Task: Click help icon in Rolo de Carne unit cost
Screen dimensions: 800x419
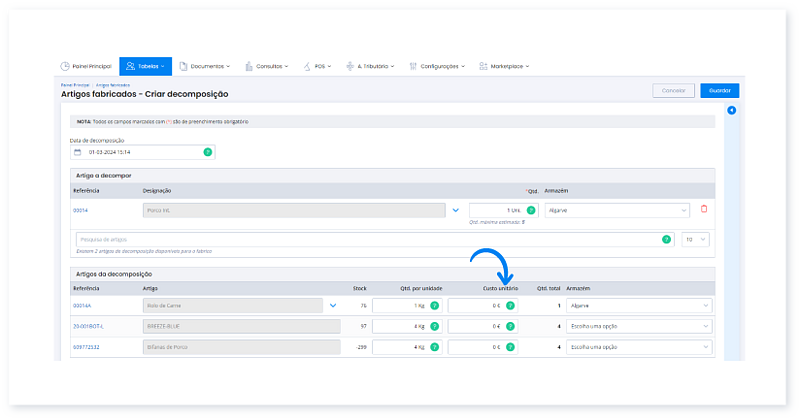Action: click(509, 305)
